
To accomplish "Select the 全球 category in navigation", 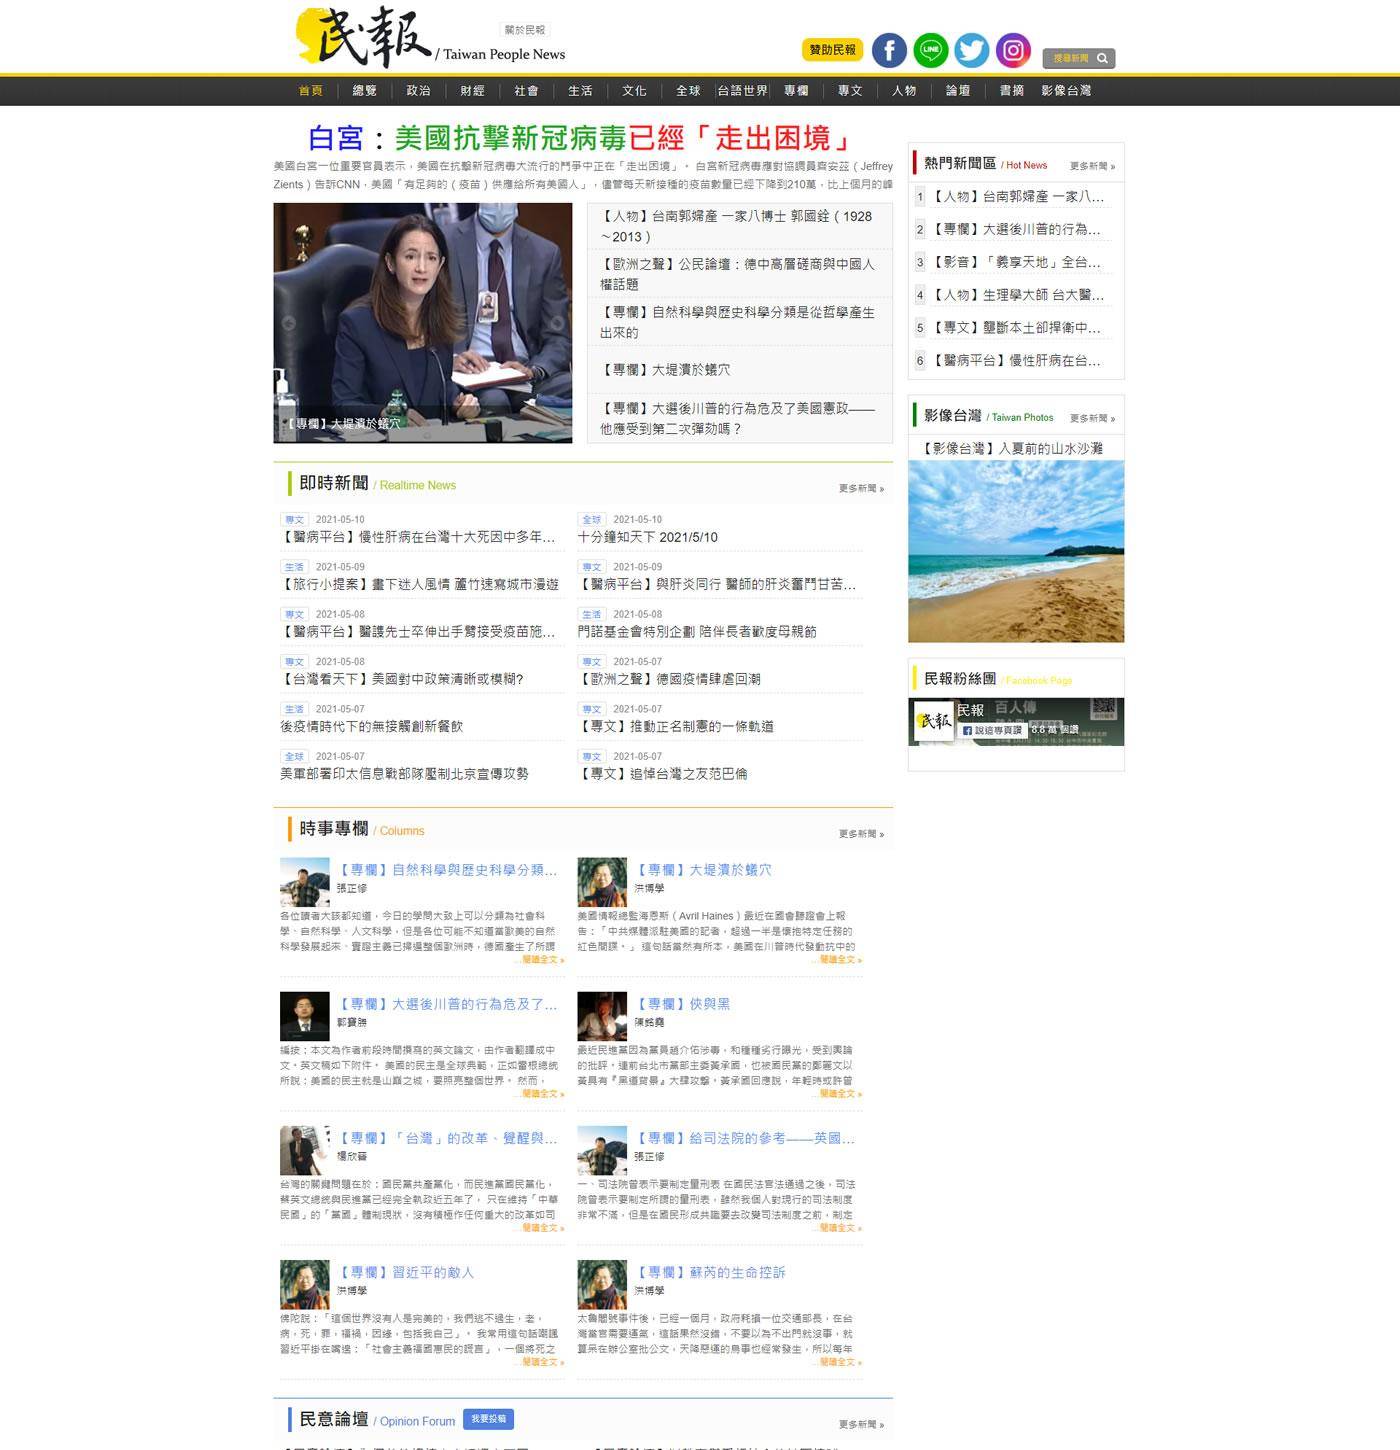I will pyautogui.click(x=685, y=90).
